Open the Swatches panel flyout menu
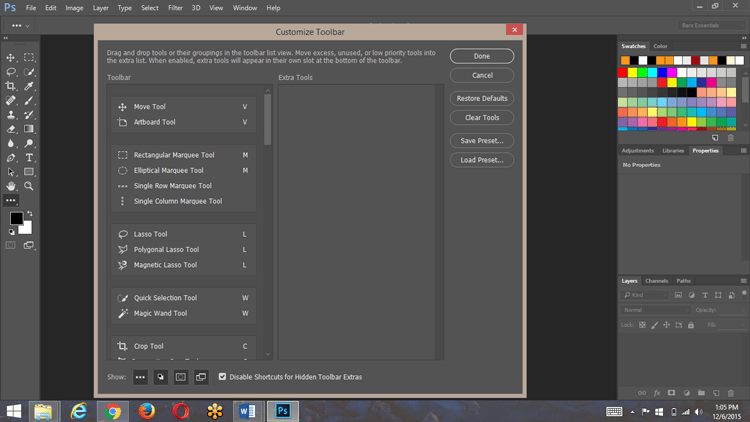The image size is (750, 422). point(743,46)
